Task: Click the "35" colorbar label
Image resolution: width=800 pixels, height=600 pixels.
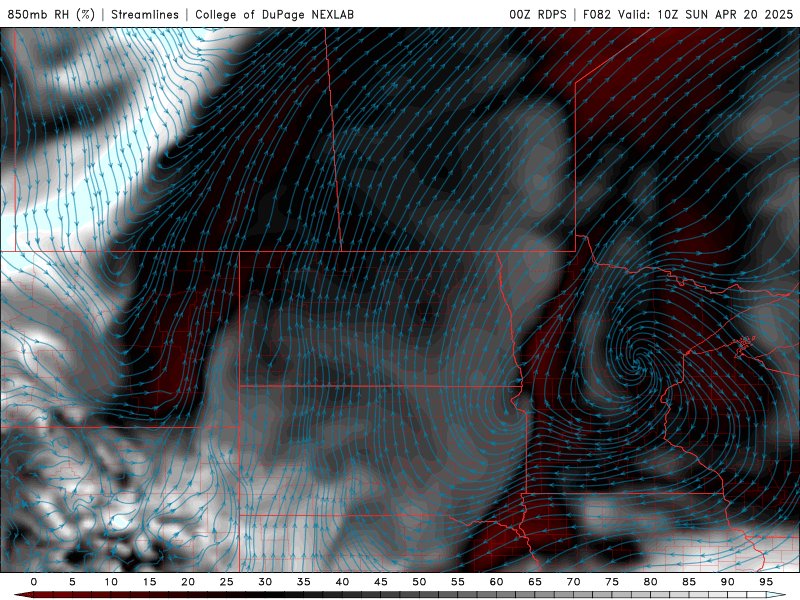Action: pyautogui.click(x=304, y=582)
